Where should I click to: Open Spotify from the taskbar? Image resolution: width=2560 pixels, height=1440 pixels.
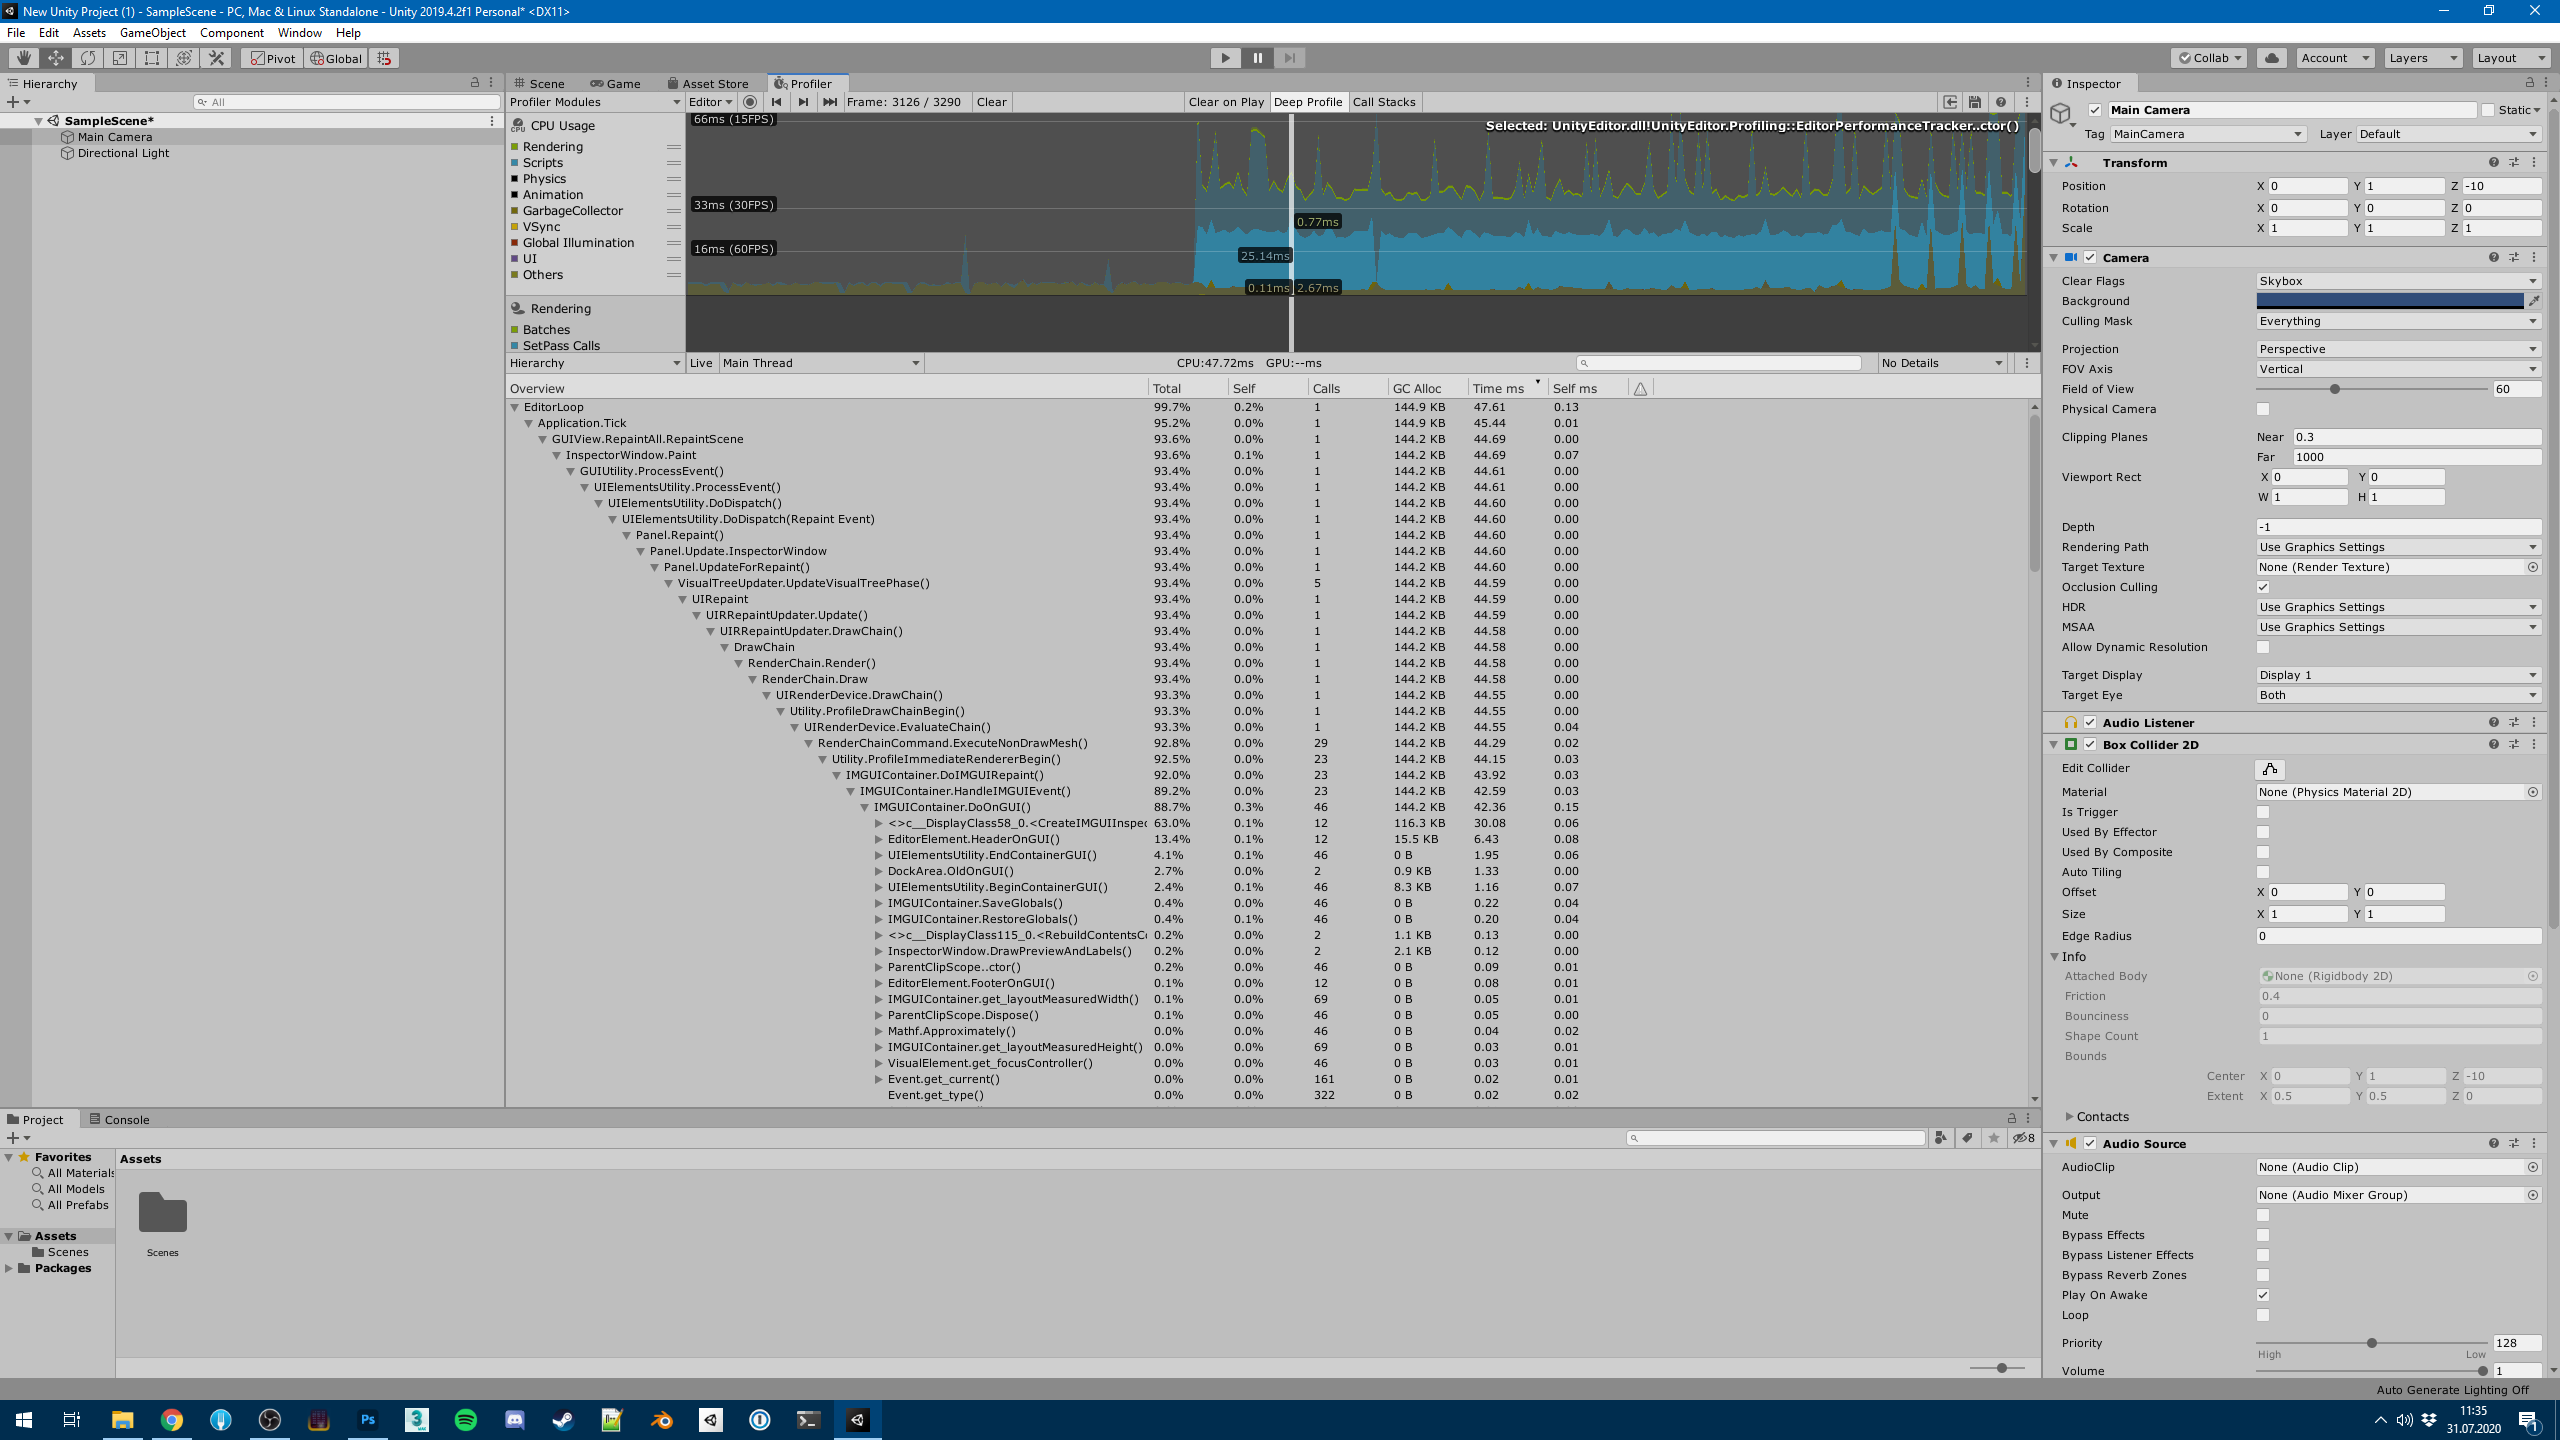(466, 1419)
